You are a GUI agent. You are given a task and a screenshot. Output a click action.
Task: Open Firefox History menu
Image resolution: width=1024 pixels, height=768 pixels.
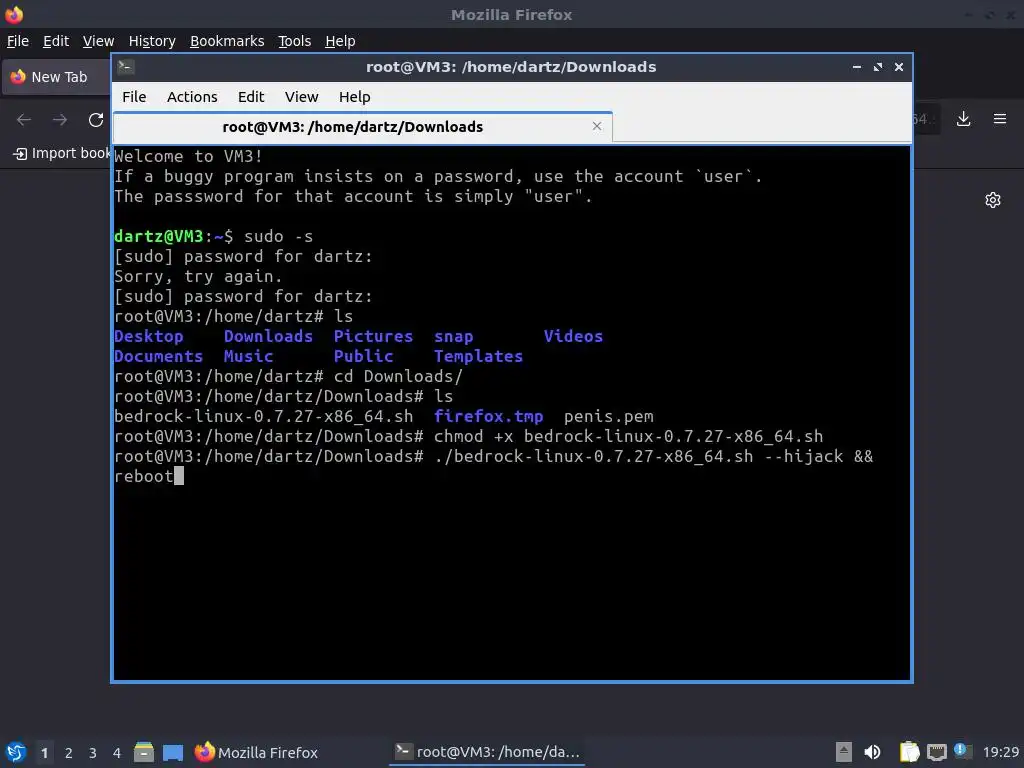[x=152, y=41]
